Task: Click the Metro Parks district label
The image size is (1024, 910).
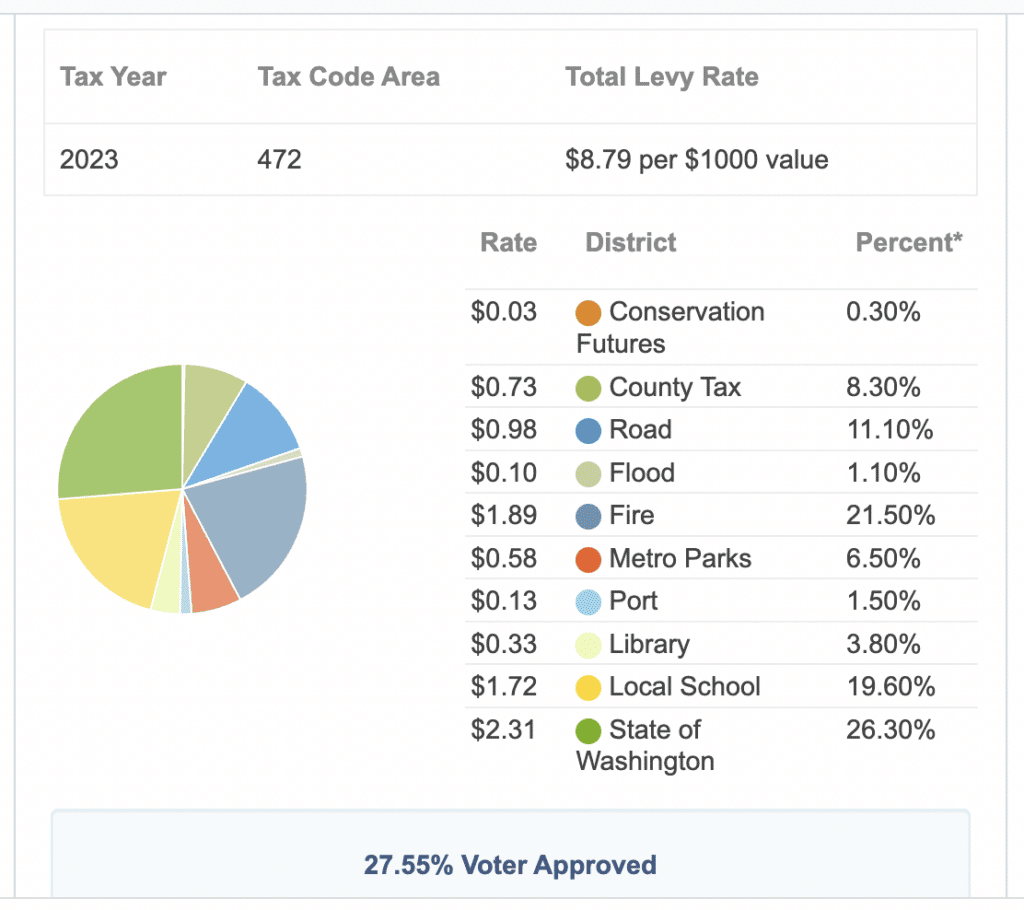Action: tap(680, 559)
